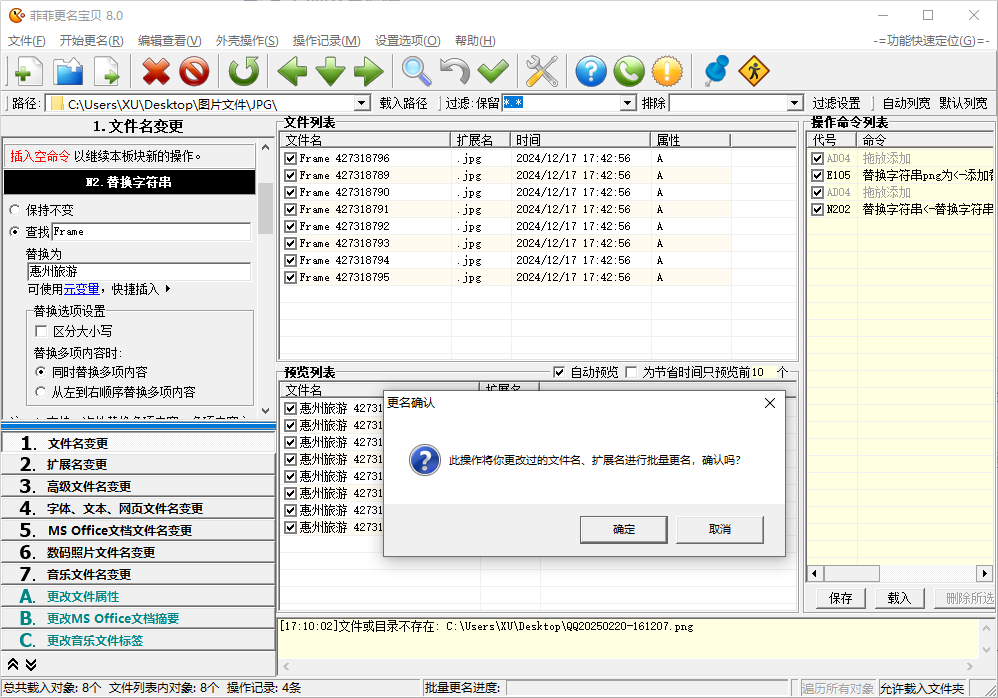Enable the 区分大小写 checkbox

click(42, 331)
